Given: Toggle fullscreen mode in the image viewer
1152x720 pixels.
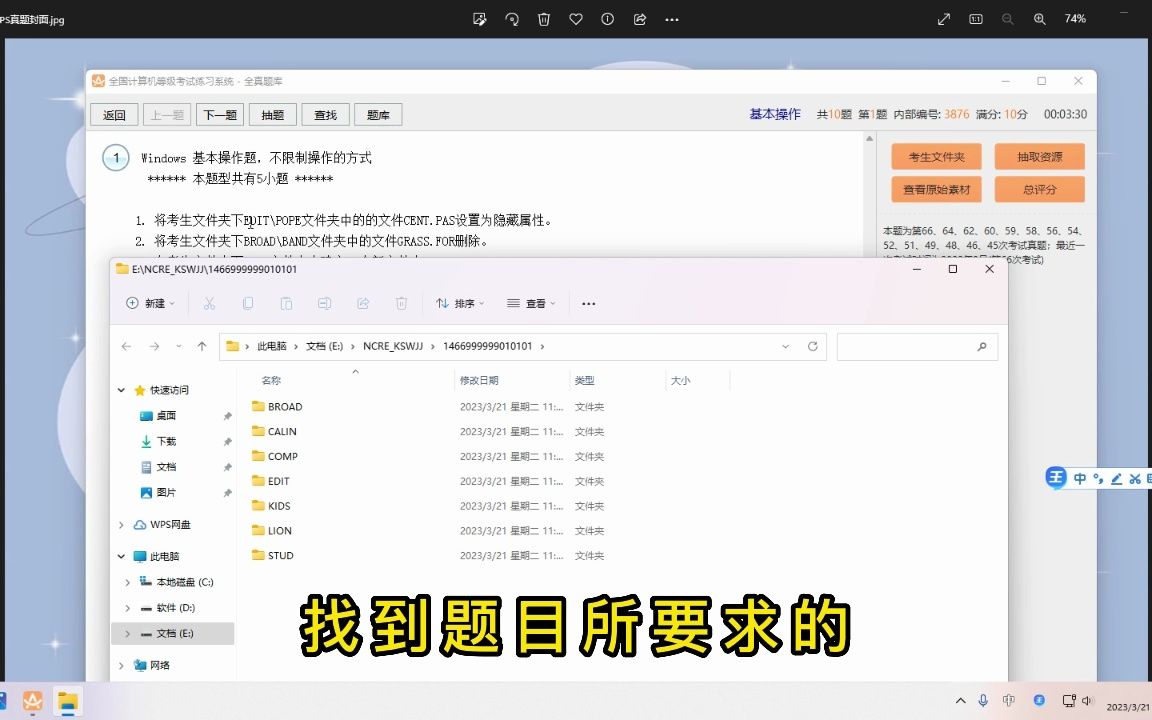Looking at the screenshot, I should [943, 19].
